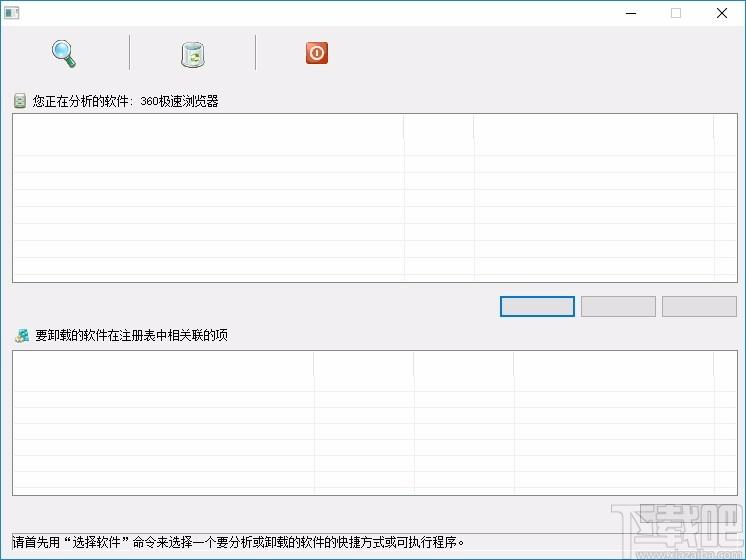Click the magnifier Select Software icon
The height and width of the screenshot is (560, 746).
64,54
